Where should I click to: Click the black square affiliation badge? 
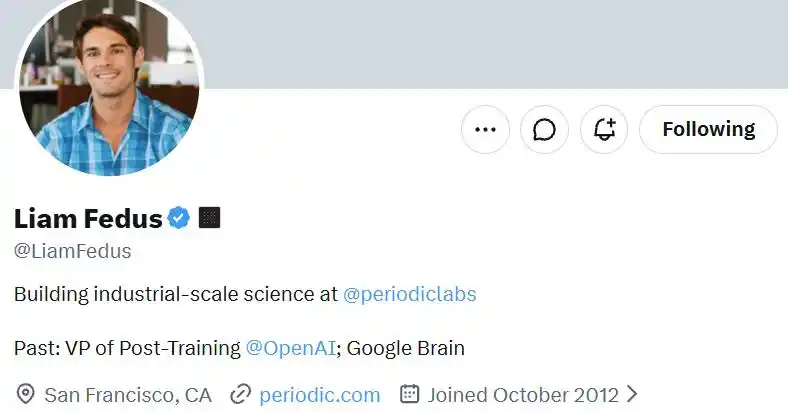click(210, 218)
